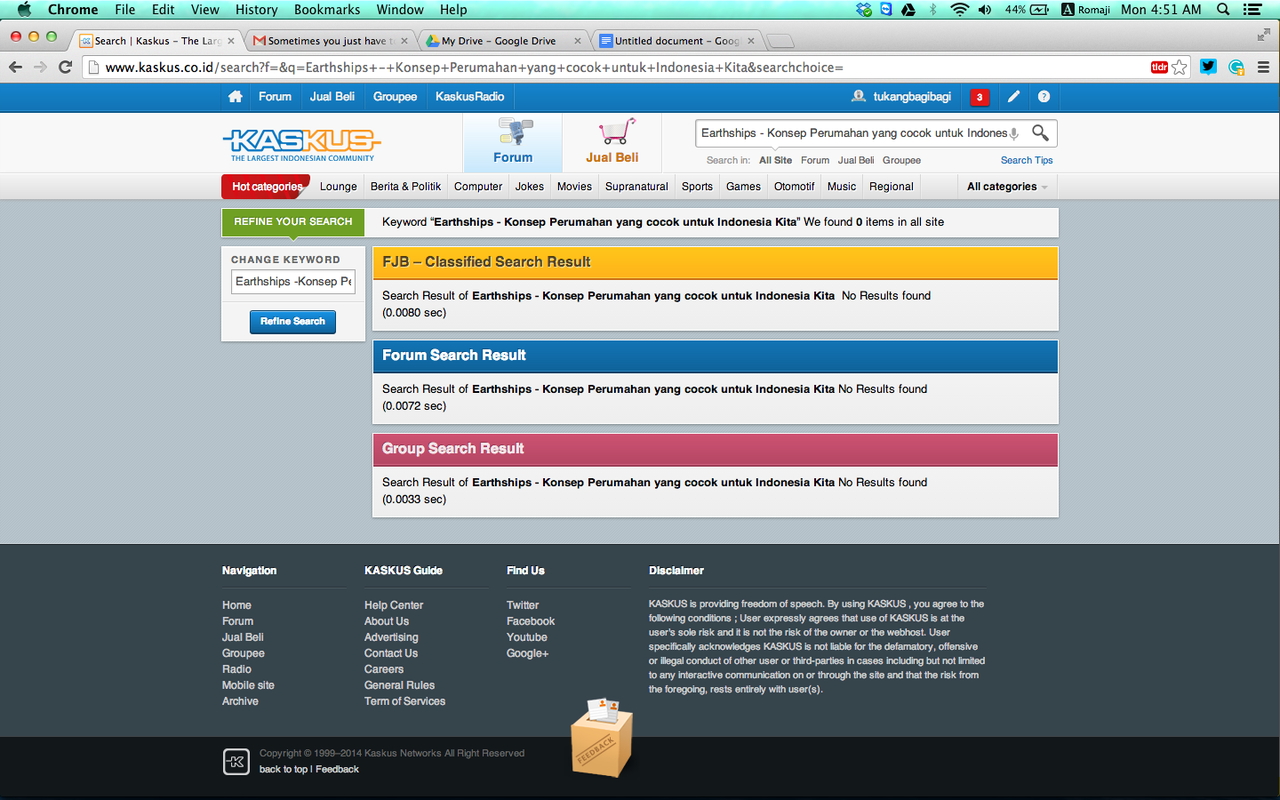Viewport: 1280px width, 800px height.
Task: Open the feedback box icon
Action: [602, 738]
